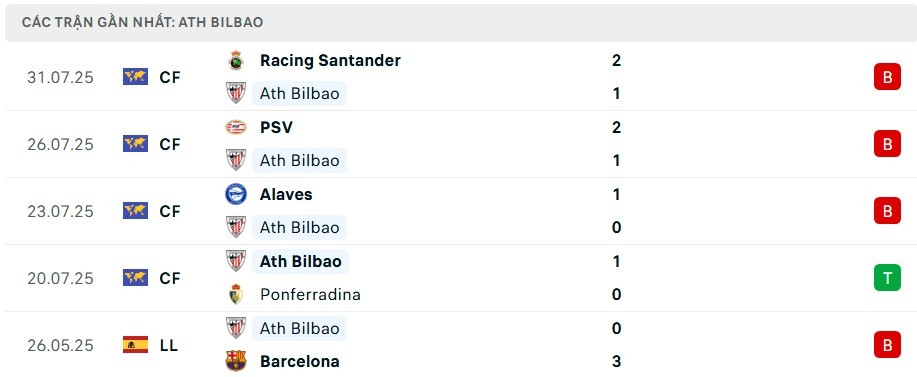Click the Racing Santander club crest
This screenshot has width=917, height=377.
[236, 60]
